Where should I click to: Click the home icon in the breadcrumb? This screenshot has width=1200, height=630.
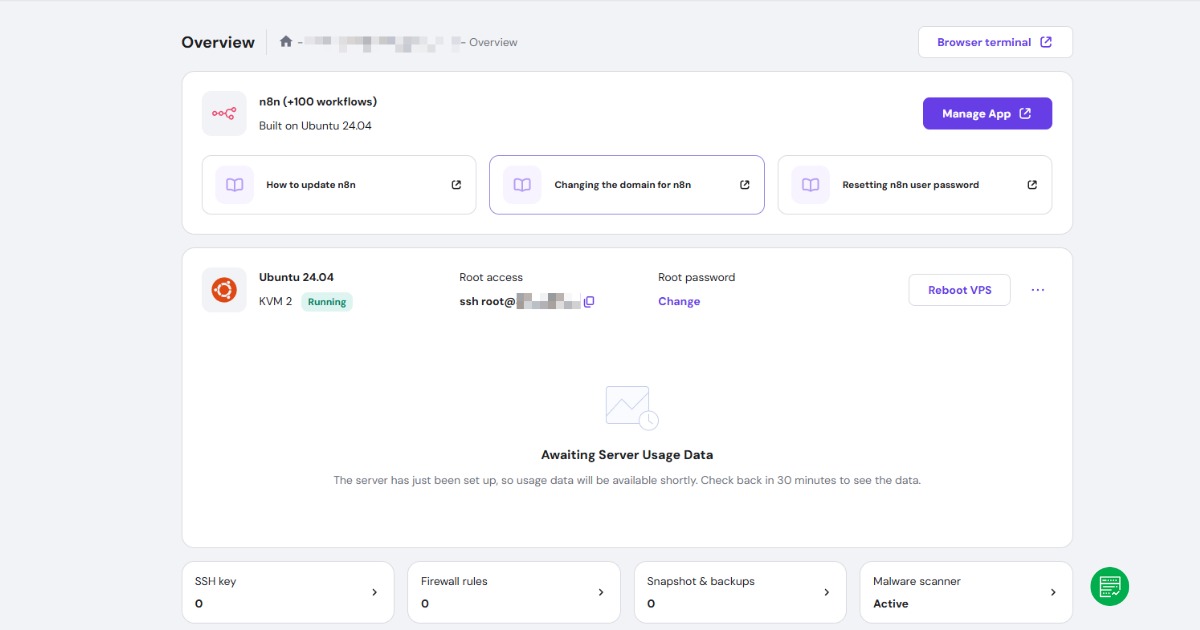[x=285, y=42]
